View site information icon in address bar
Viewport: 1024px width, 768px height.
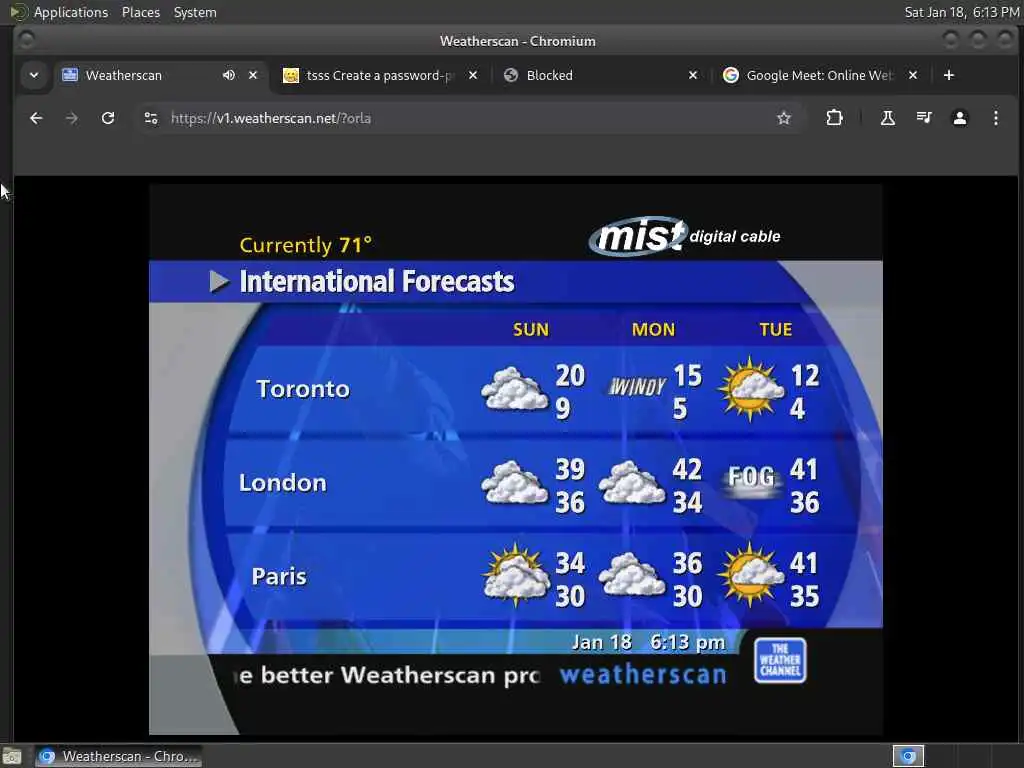(151, 118)
